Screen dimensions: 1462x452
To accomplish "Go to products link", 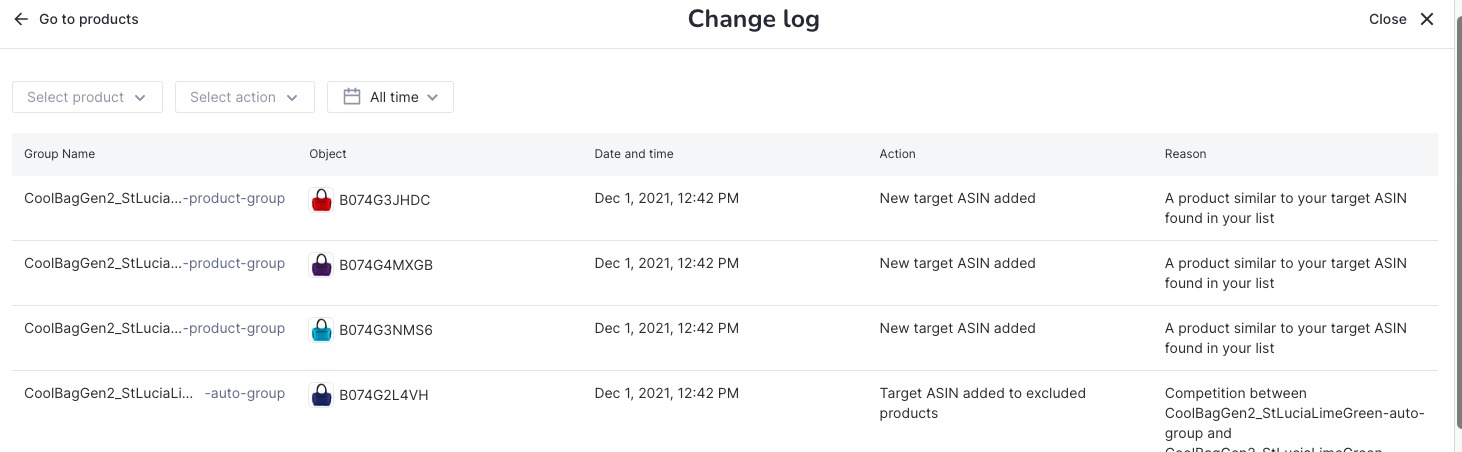I will point(88,19).
